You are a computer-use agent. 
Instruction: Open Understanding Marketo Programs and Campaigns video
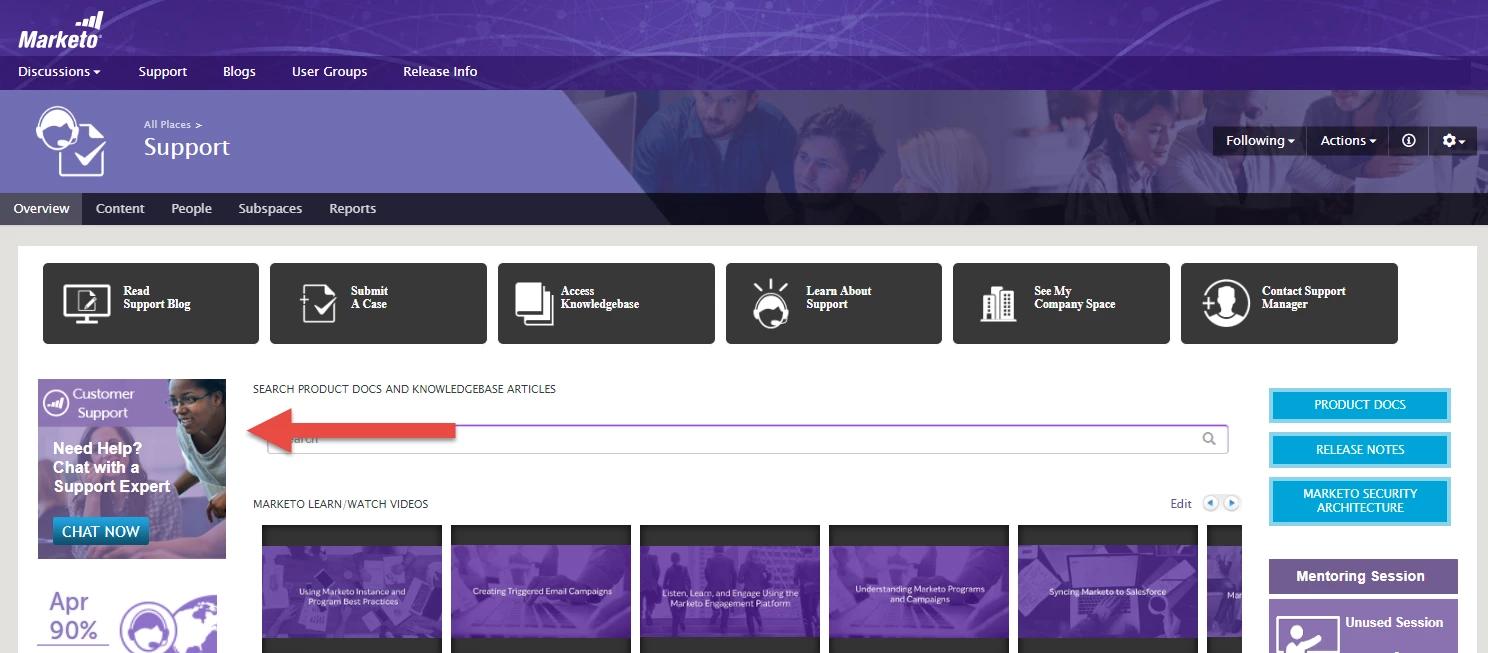click(x=919, y=589)
